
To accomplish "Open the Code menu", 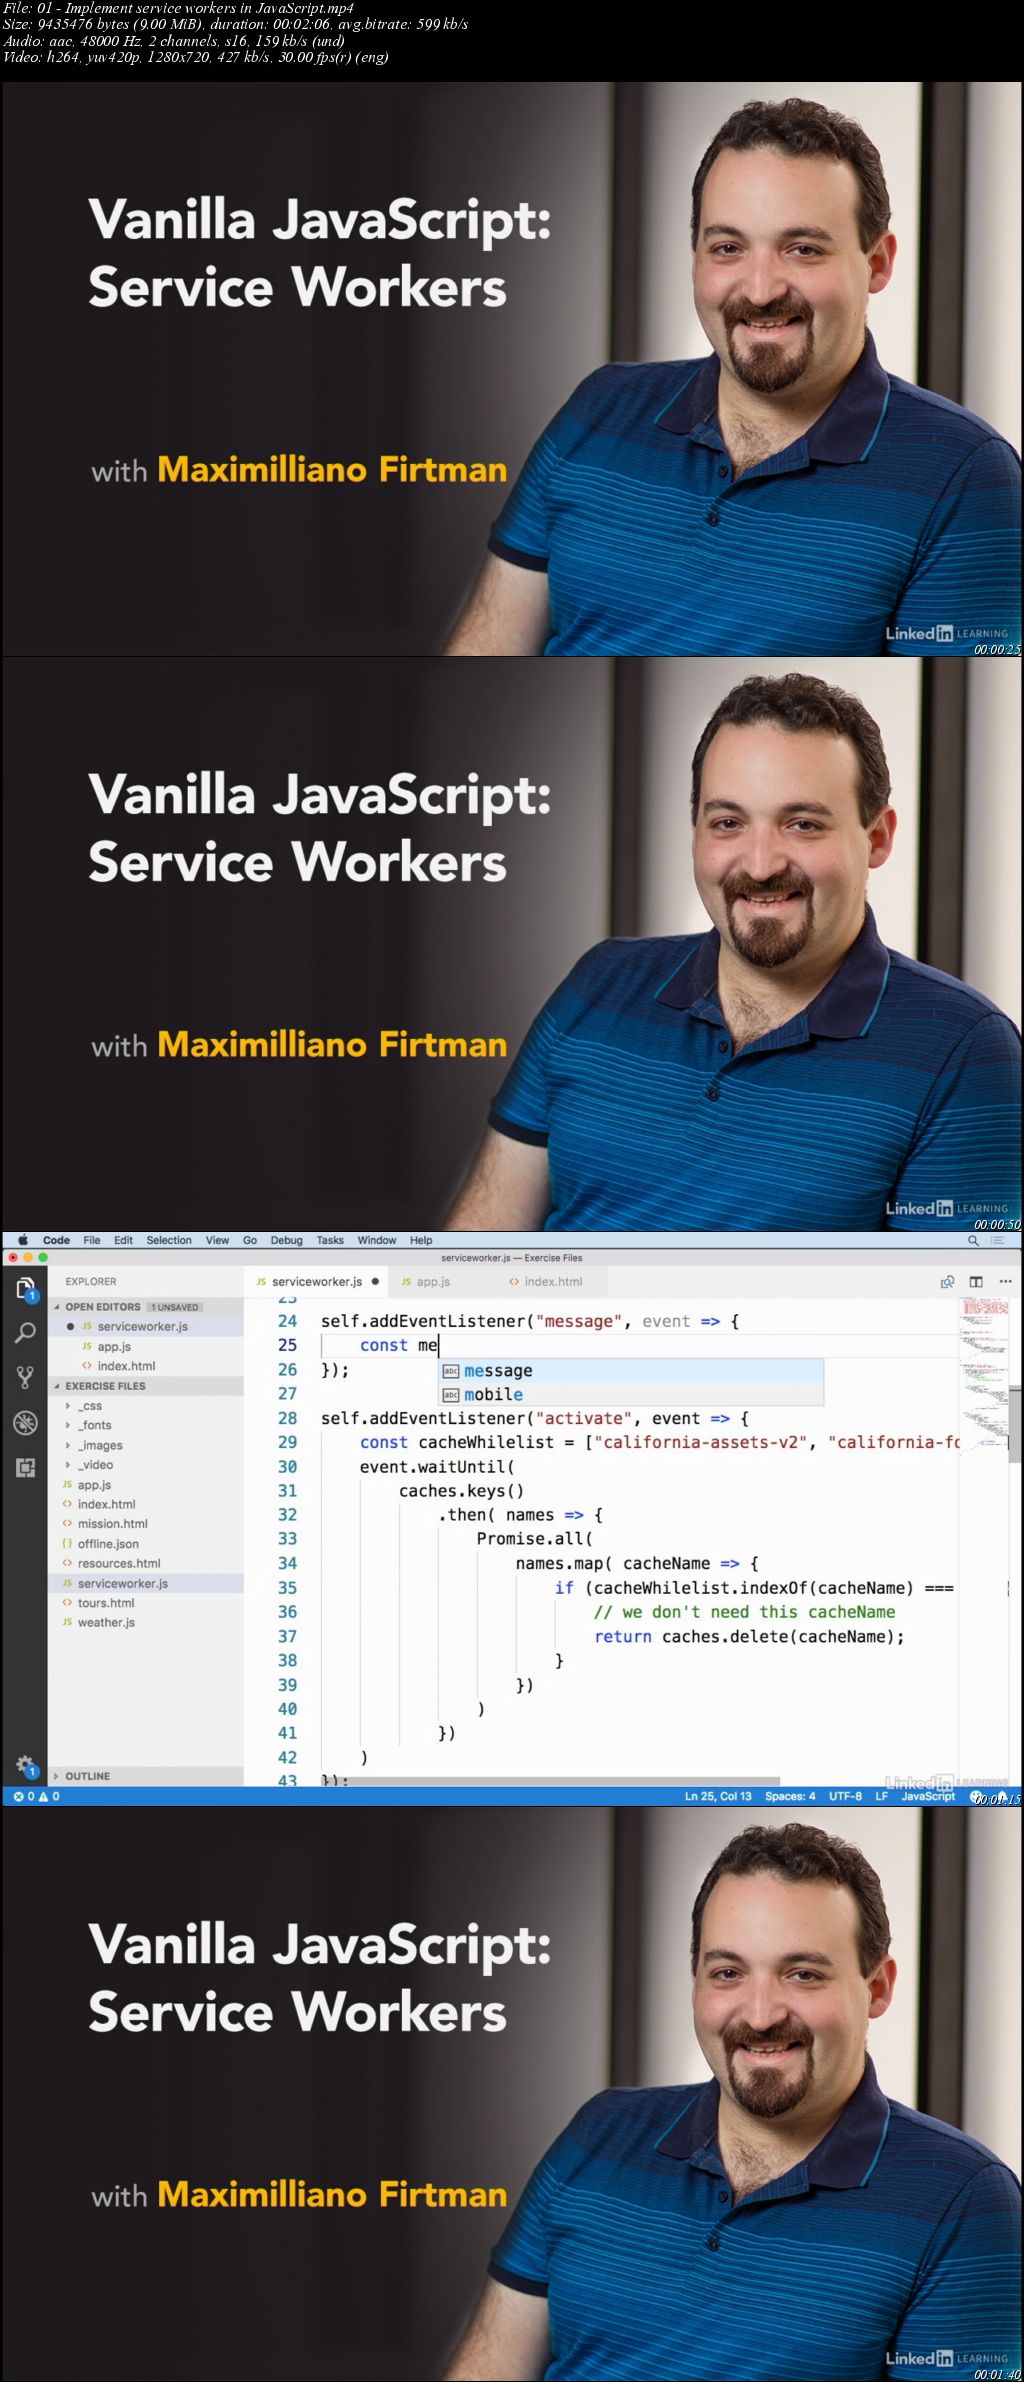I will coord(56,1240).
